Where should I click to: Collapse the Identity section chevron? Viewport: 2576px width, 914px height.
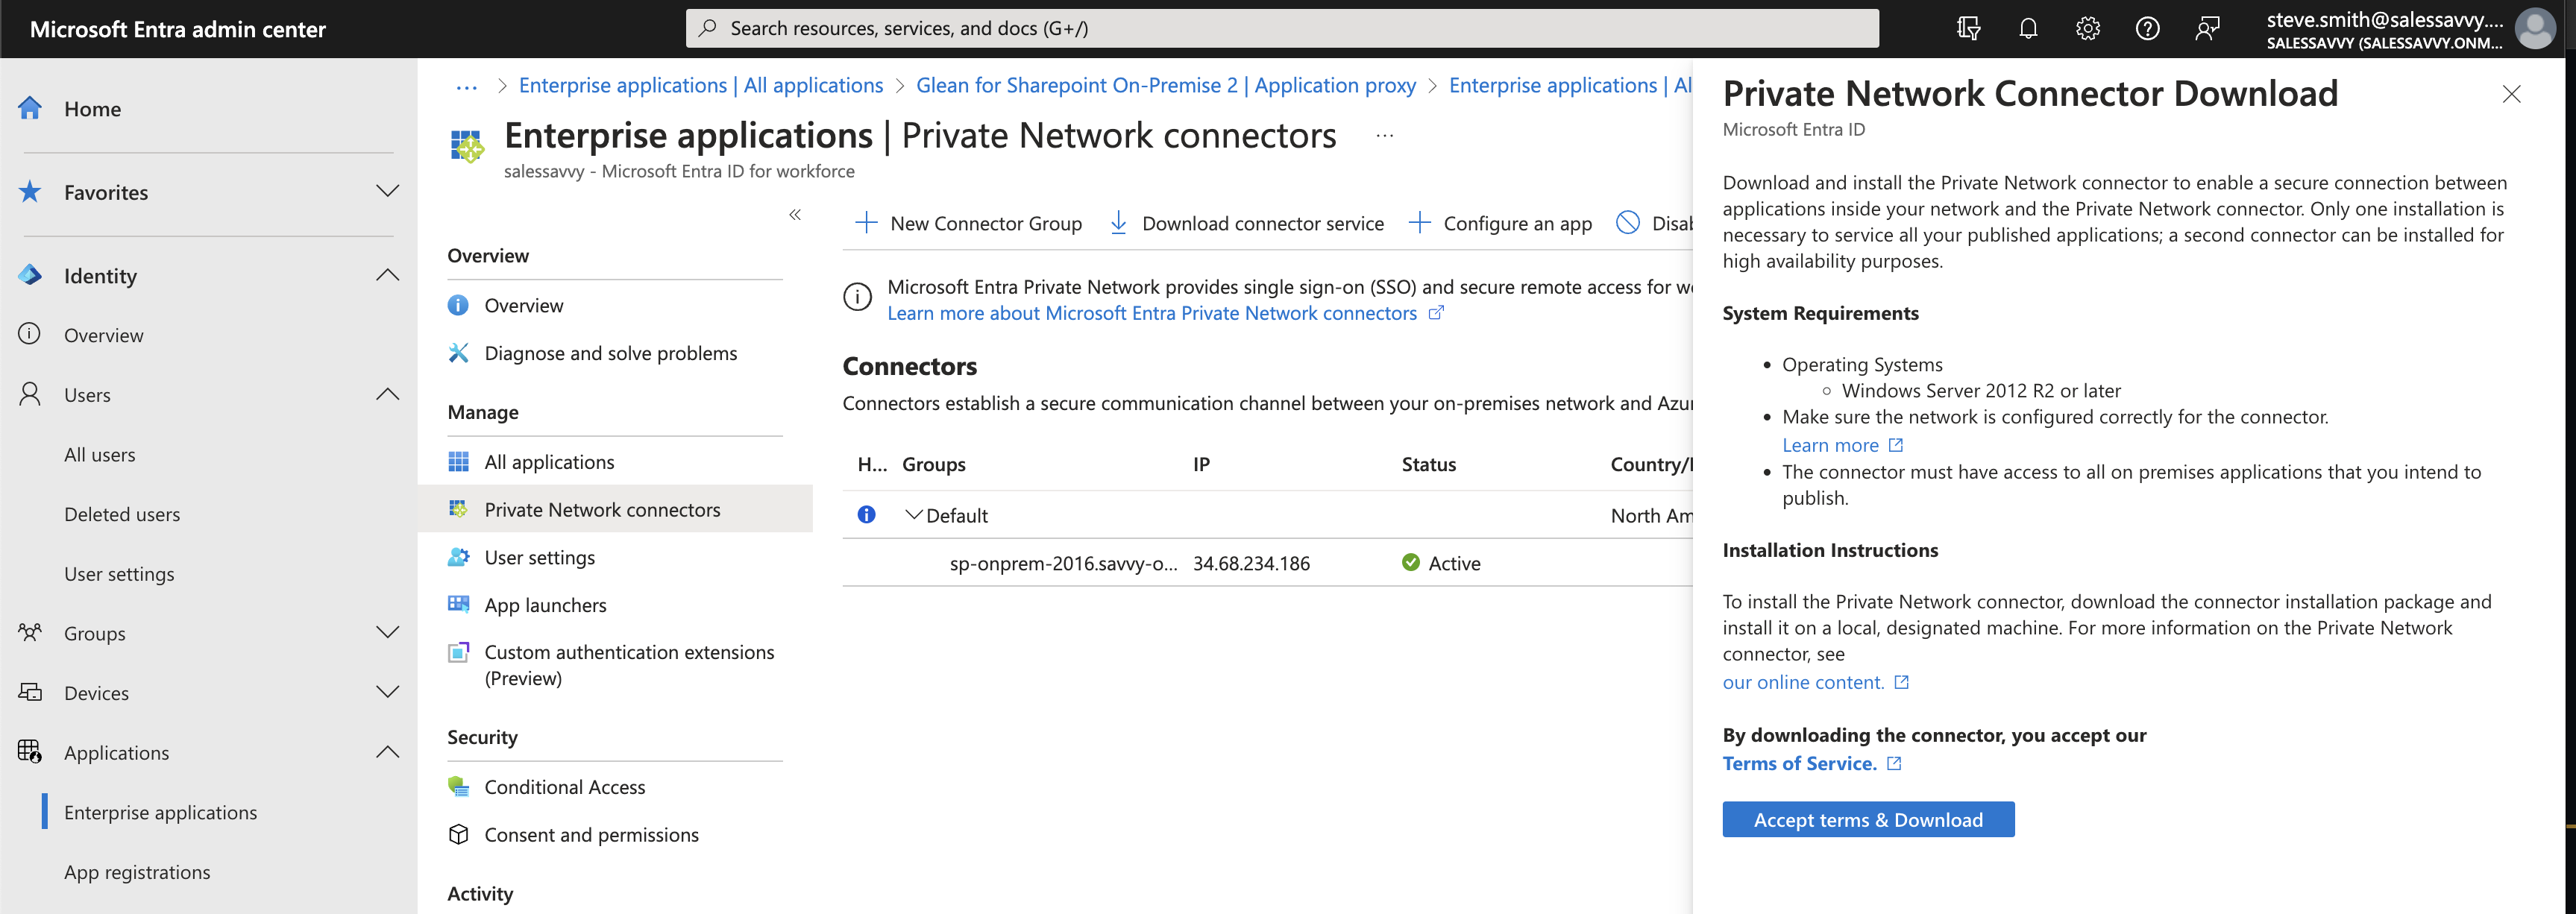(387, 275)
